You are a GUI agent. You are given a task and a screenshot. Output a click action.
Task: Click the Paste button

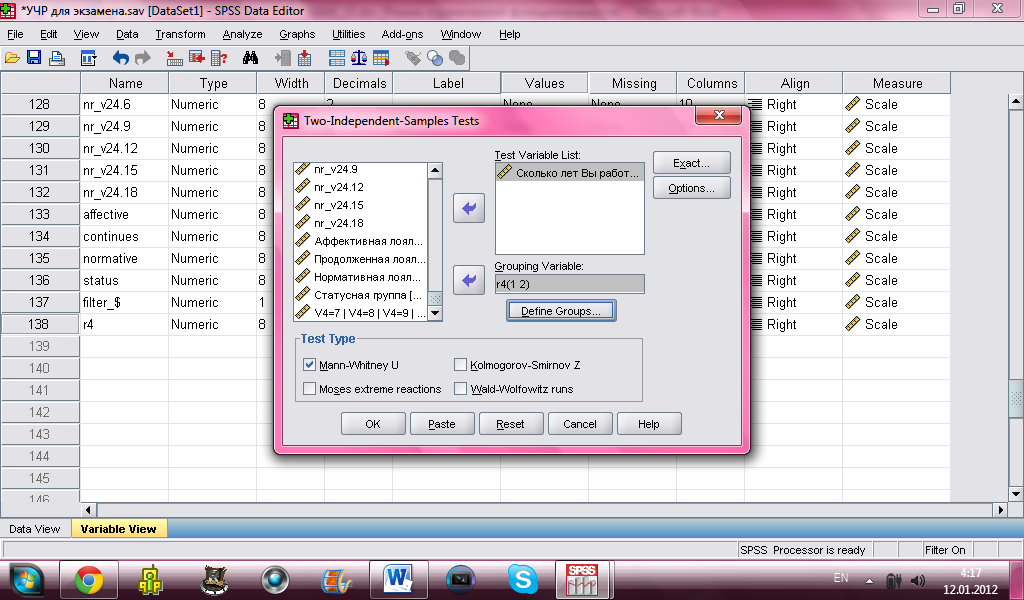[441, 424]
